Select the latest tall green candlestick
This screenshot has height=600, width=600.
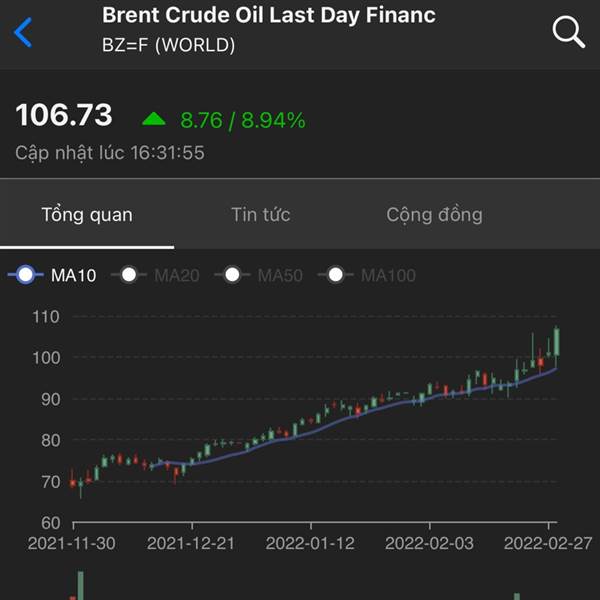[x=556, y=342]
